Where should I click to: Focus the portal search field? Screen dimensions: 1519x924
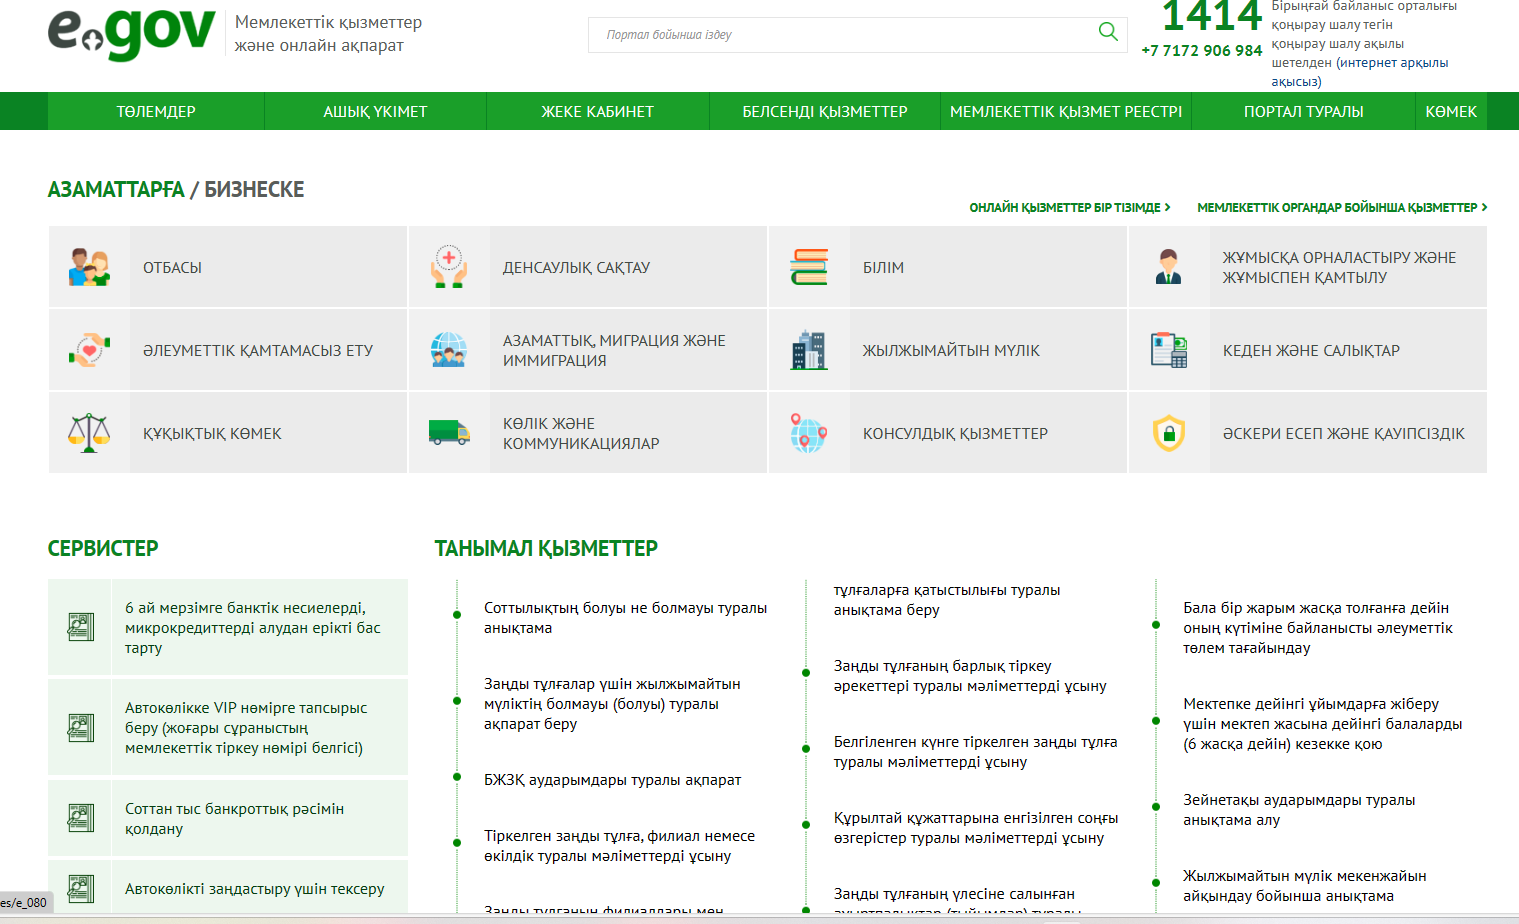tap(842, 35)
